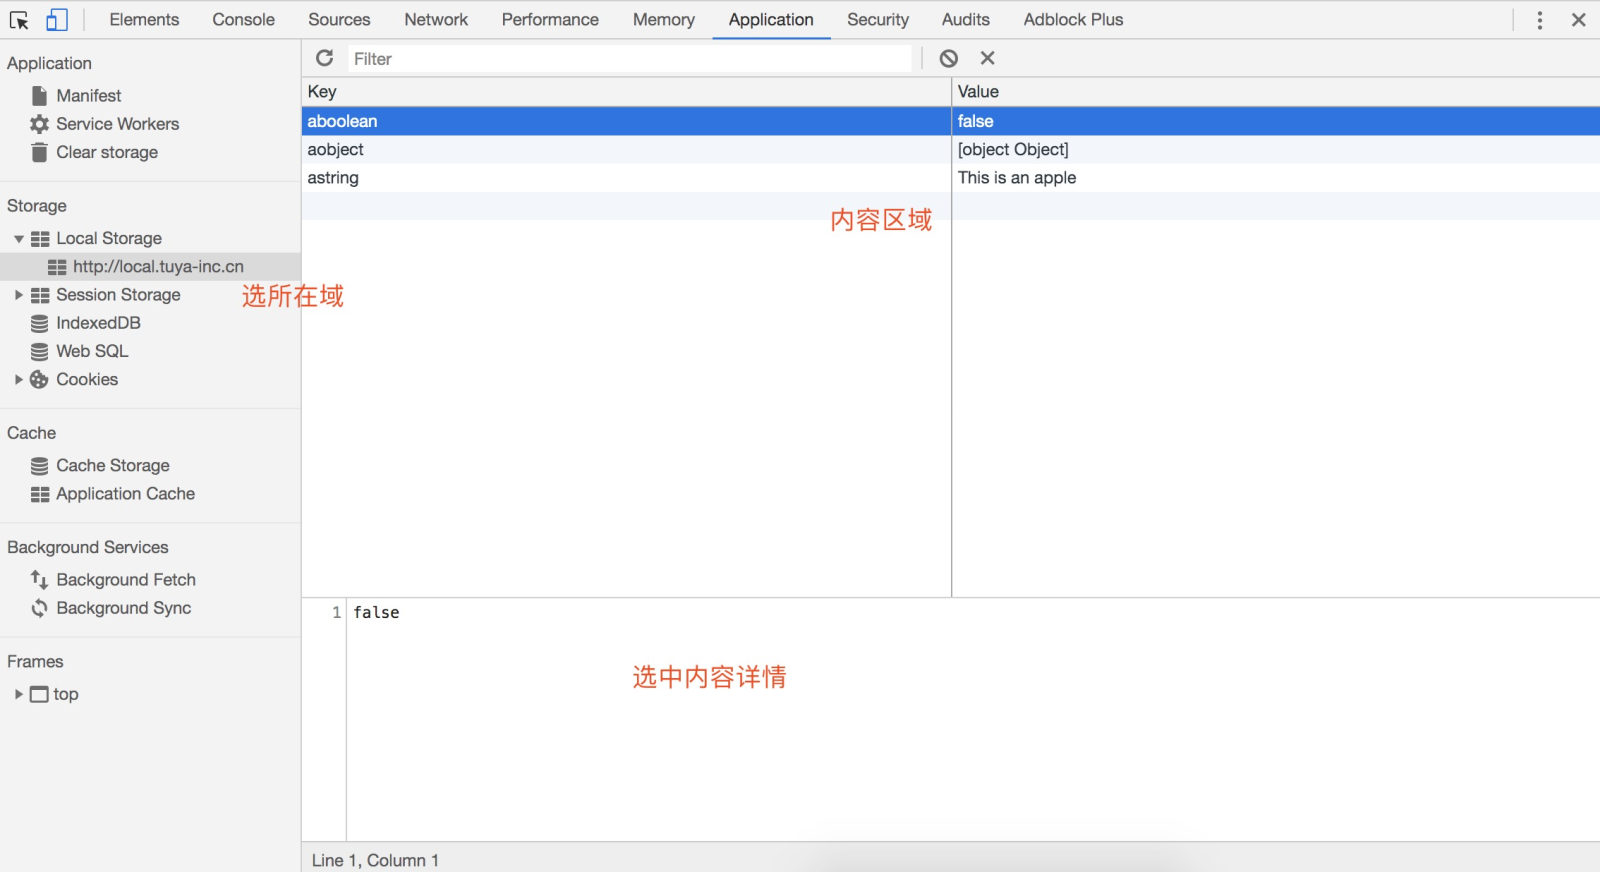
Task: Click the Background Sync icon
Action: coord(39,608)
